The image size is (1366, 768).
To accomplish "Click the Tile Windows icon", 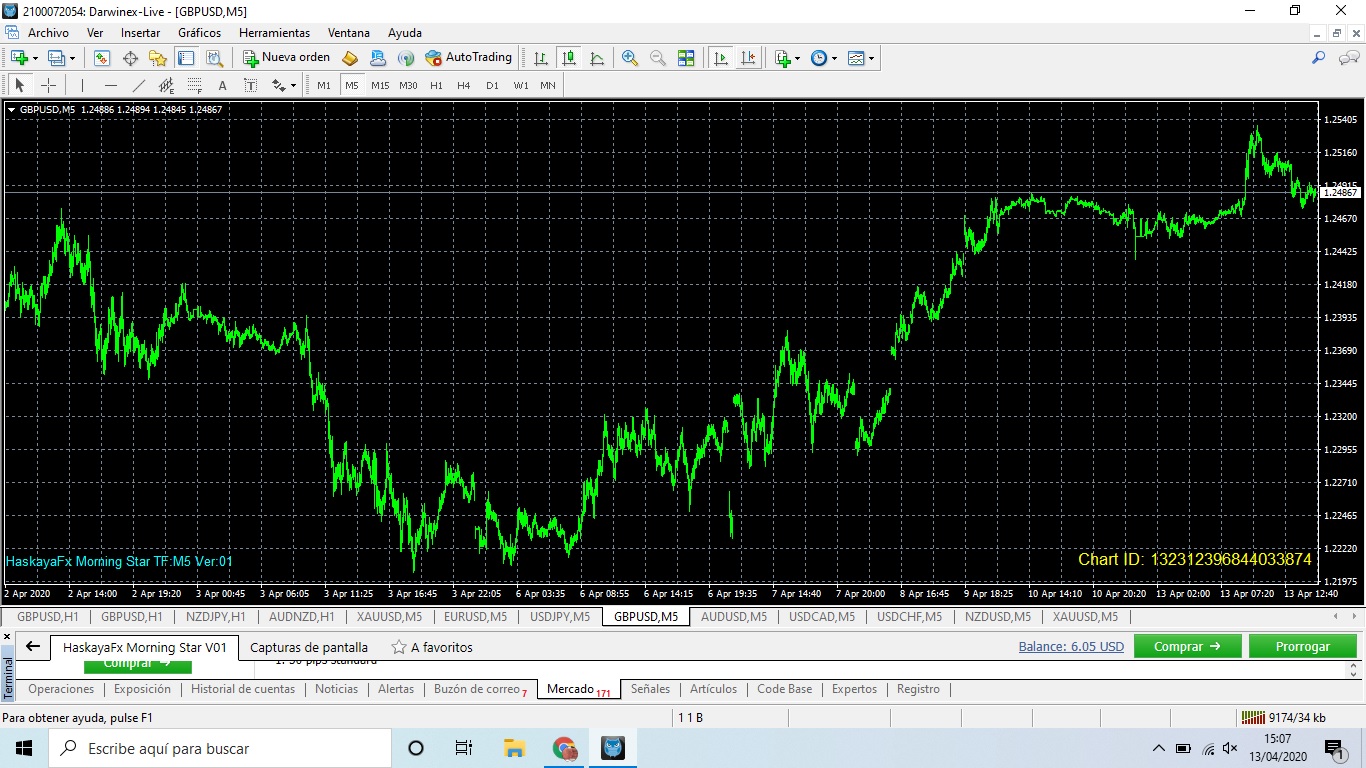I will coord(686,58).
